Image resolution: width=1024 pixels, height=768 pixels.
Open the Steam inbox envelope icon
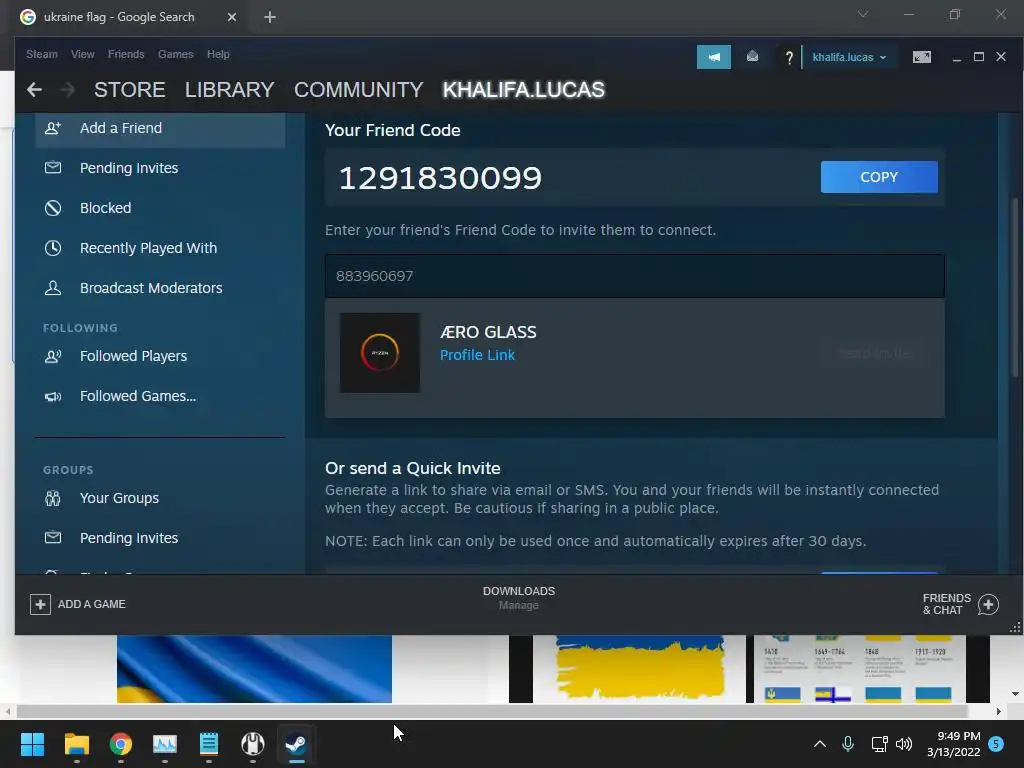pyautogui.click(x=752, y=57)
